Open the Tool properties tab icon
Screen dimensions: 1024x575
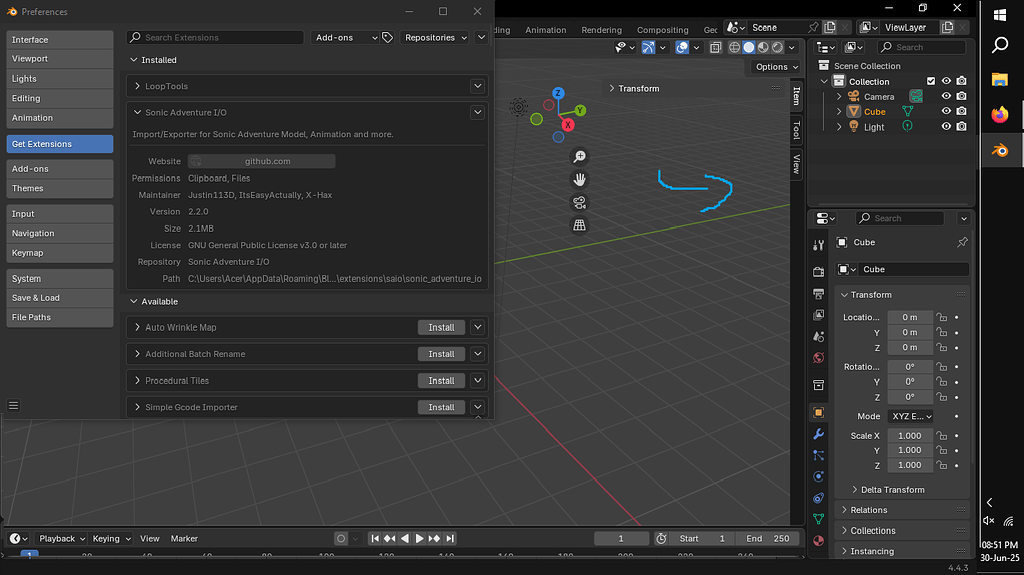tap(818, 246)
